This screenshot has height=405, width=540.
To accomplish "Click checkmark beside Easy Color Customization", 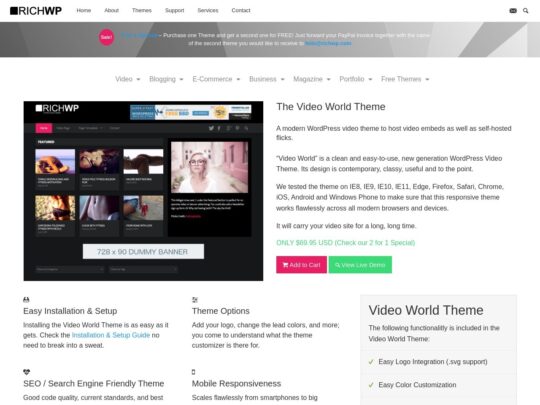I will [x=371, y=385].
